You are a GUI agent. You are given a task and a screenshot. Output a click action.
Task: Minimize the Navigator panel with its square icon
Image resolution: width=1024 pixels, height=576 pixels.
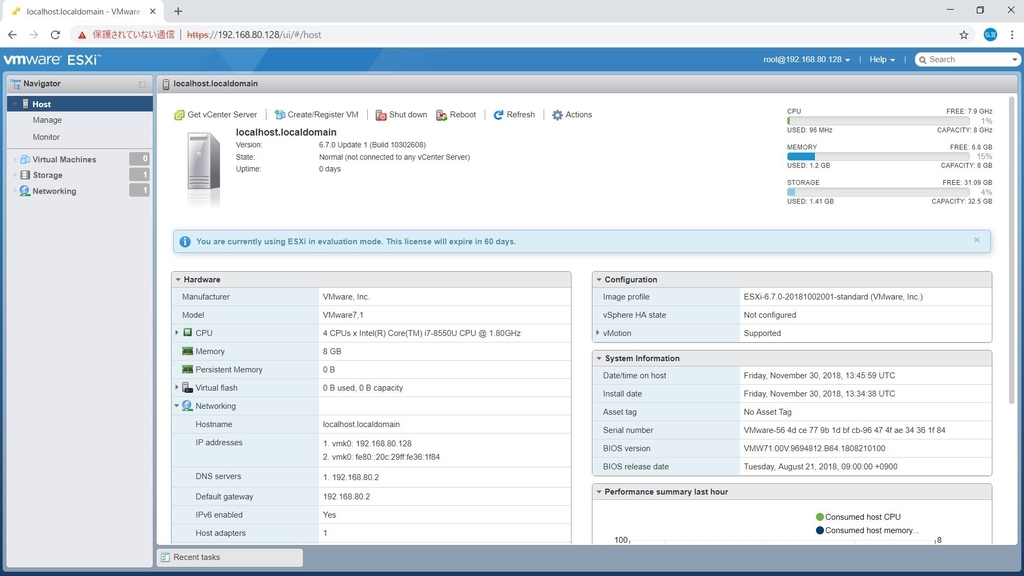[x=142, y=84]
